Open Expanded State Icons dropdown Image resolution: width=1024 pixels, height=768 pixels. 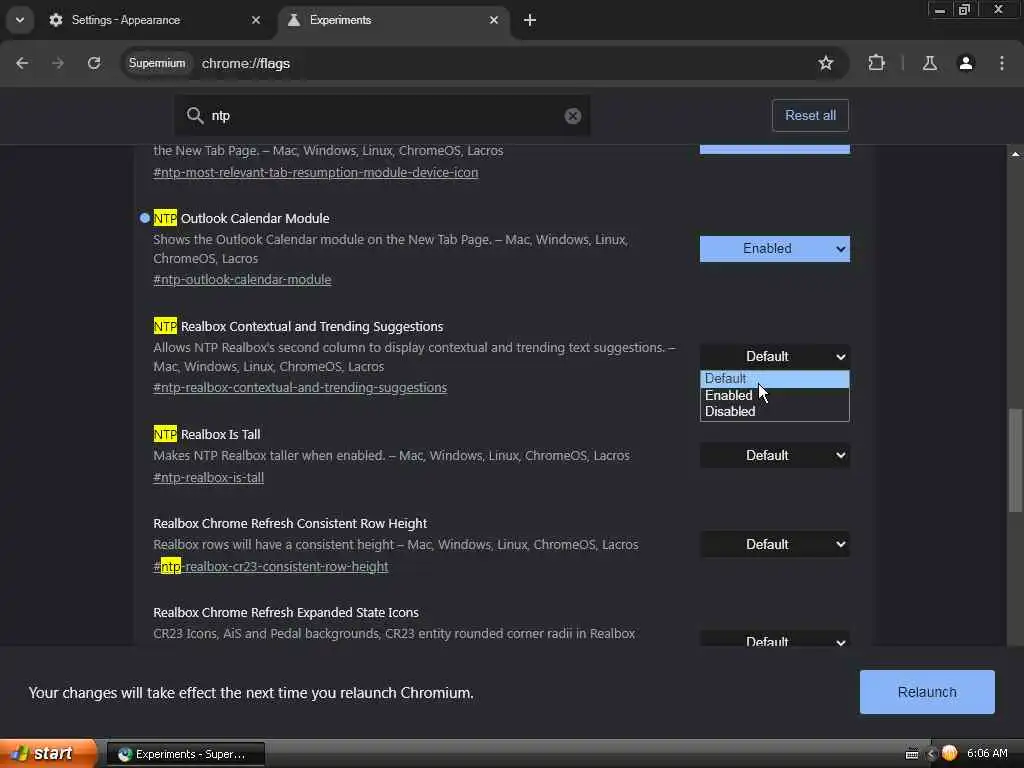pos(775,640)
